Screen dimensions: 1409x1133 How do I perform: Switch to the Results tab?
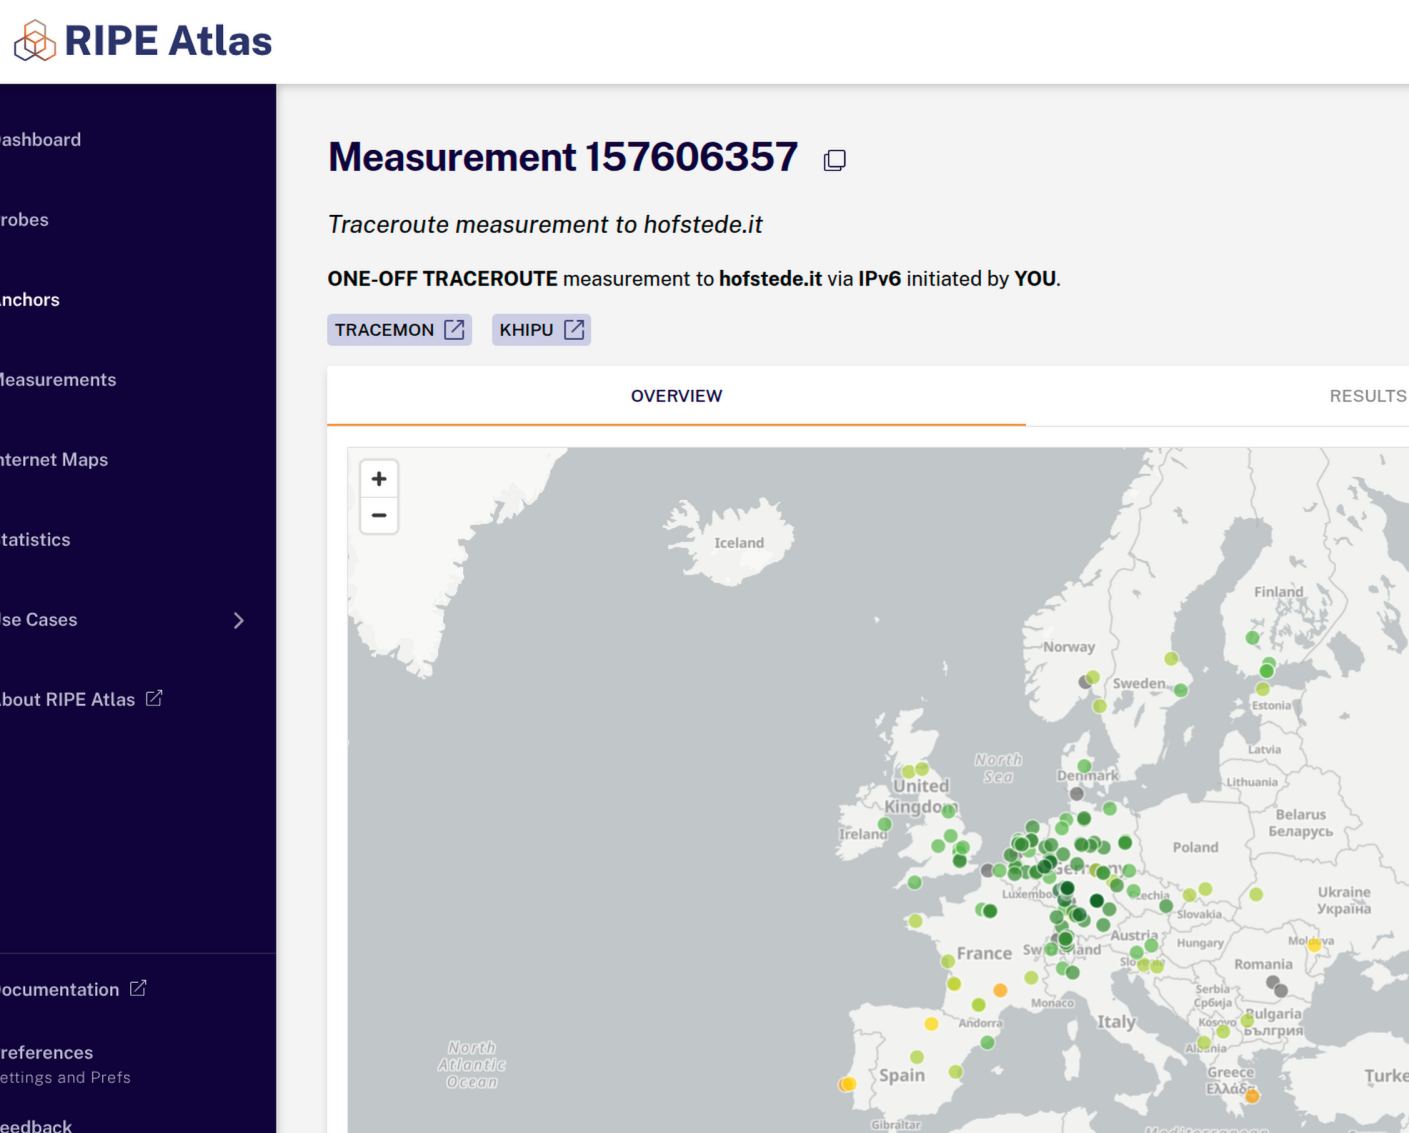tap(1367, 396)
